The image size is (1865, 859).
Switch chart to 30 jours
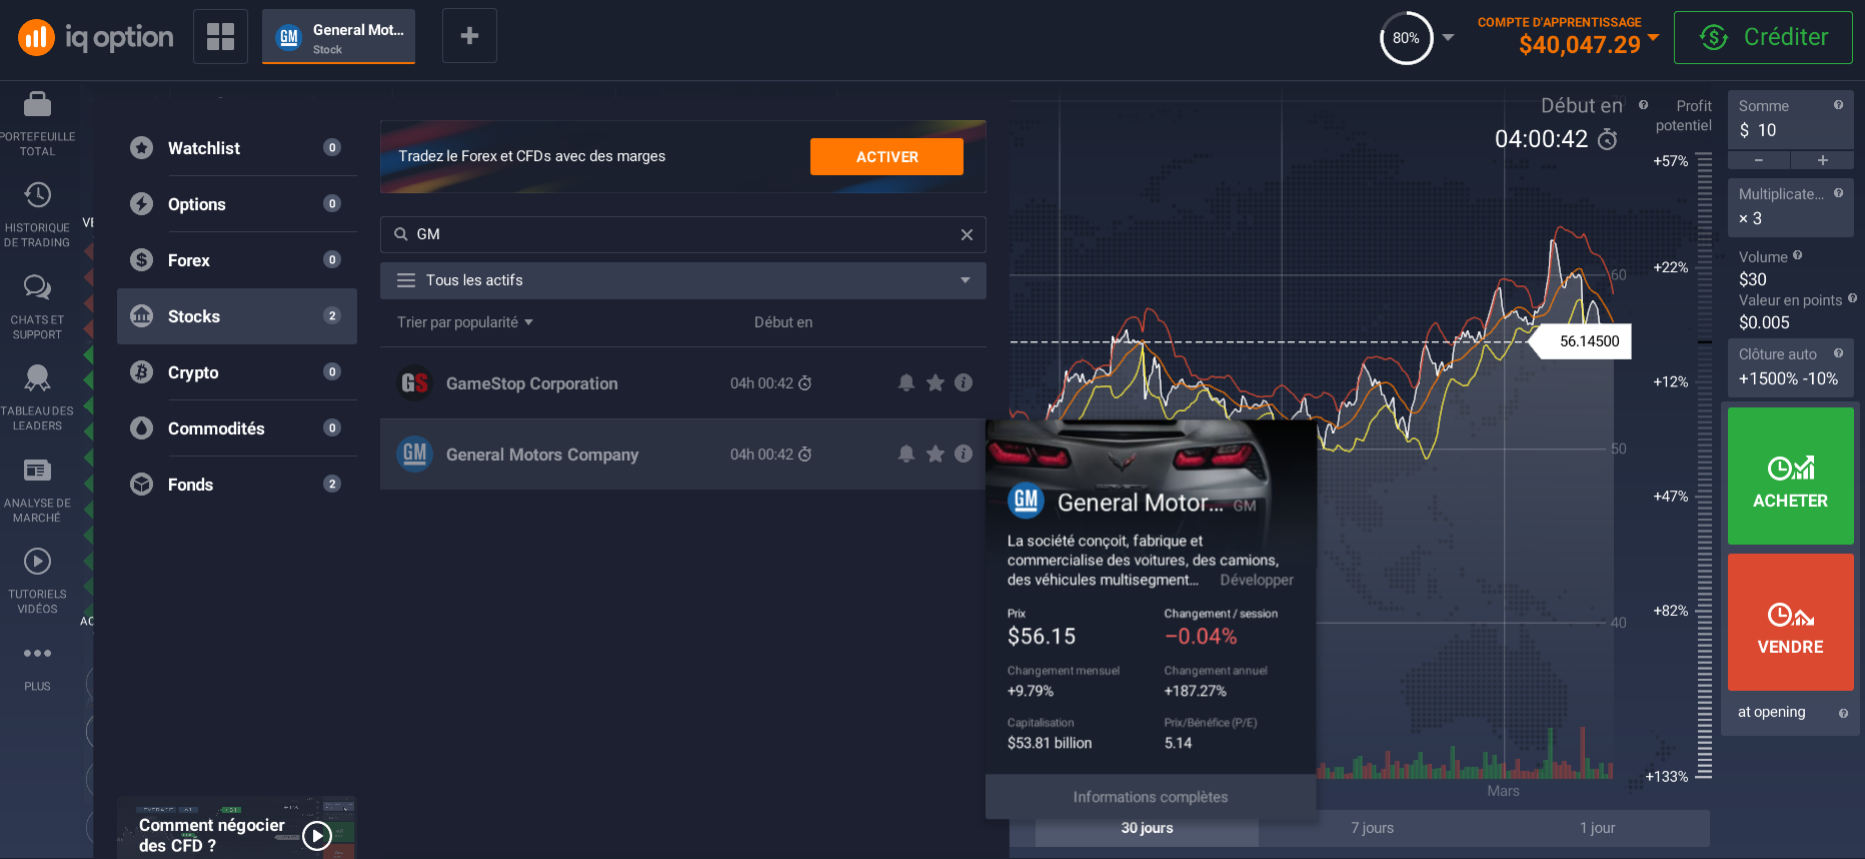click(1147, 828)
